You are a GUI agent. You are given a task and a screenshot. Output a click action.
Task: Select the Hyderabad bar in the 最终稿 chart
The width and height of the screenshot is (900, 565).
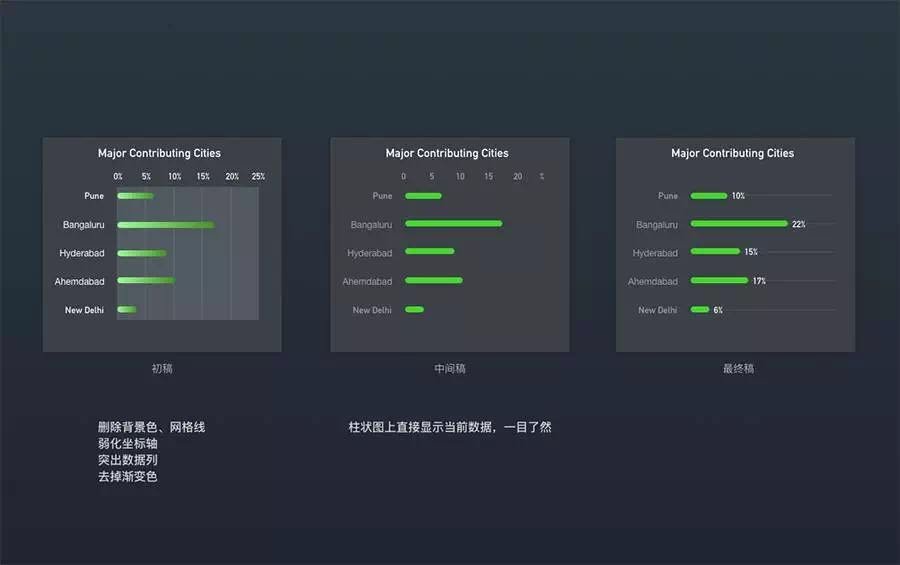click(715, 251)
